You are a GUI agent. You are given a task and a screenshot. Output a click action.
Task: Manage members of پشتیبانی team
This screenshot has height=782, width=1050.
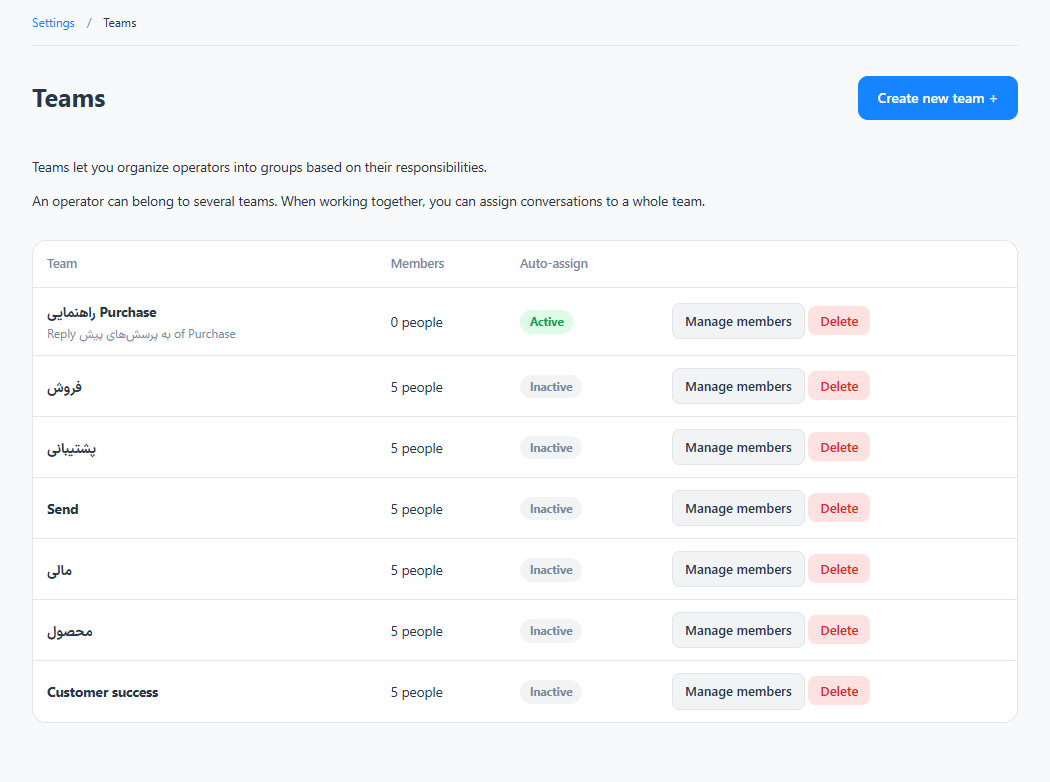coord(738,447)
